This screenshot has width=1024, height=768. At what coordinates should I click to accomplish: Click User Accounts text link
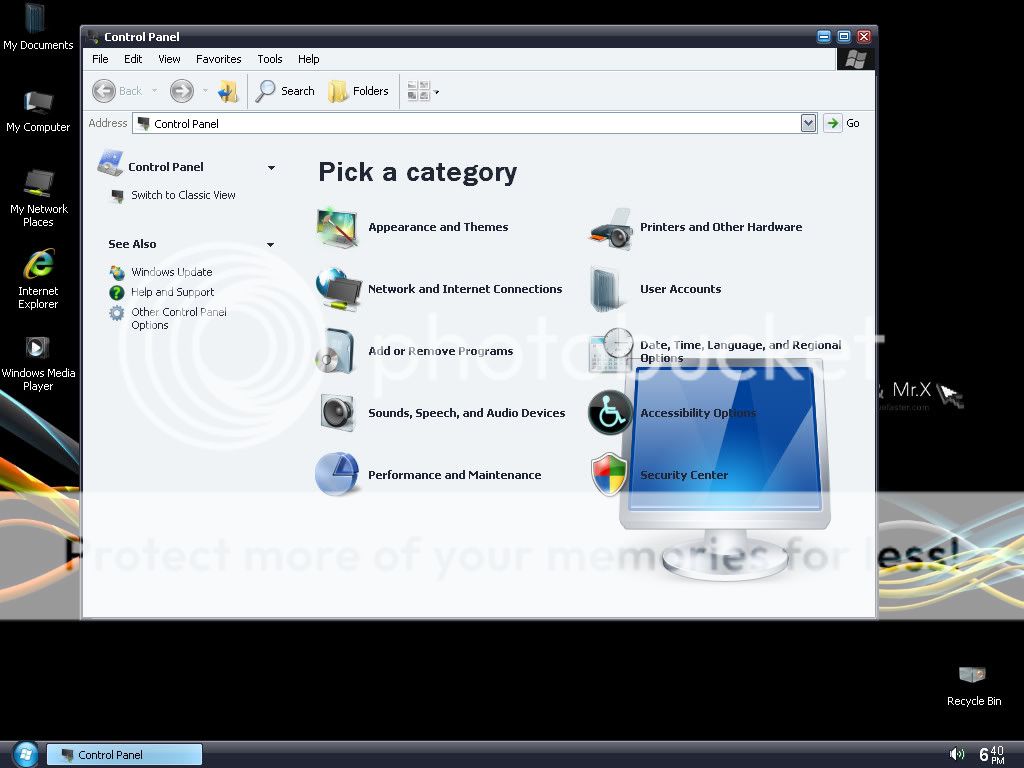pyautogui.click(x=680, y=289)
